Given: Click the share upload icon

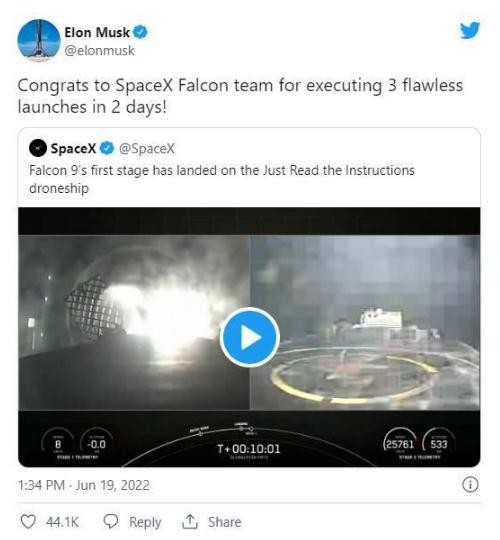Looking at the screenshot, I should coord(190,521).
